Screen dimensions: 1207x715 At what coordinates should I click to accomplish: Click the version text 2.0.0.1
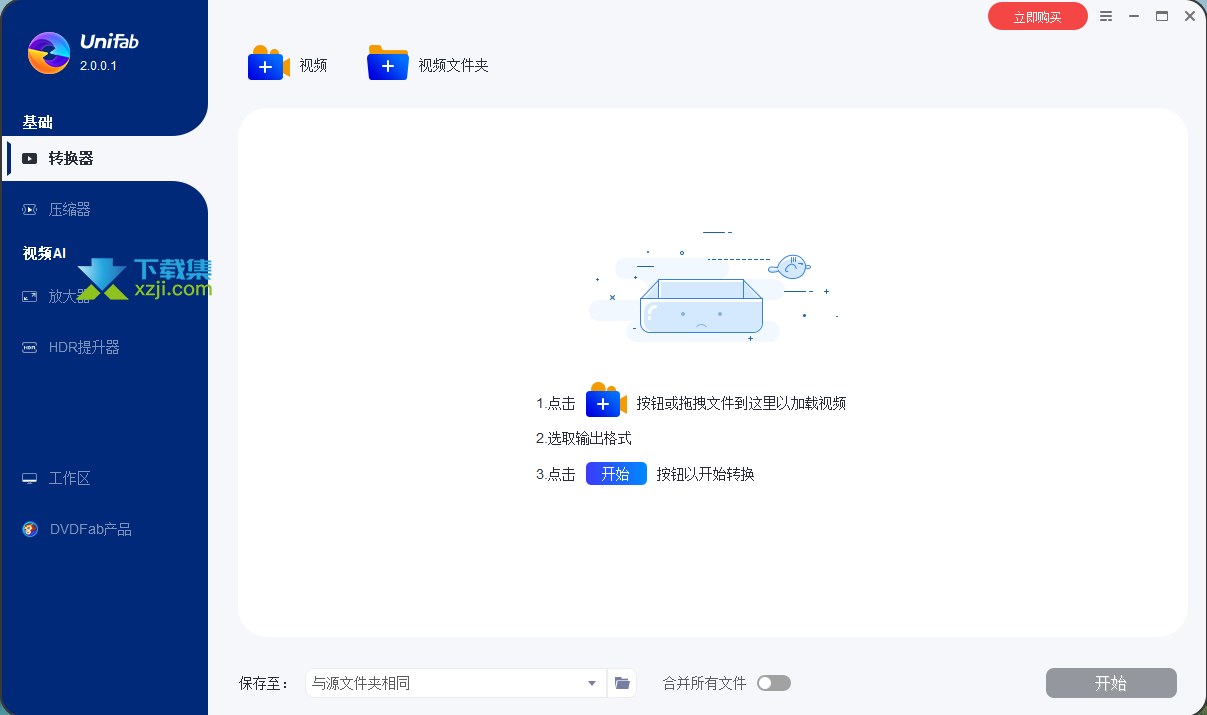click(98, 66)
